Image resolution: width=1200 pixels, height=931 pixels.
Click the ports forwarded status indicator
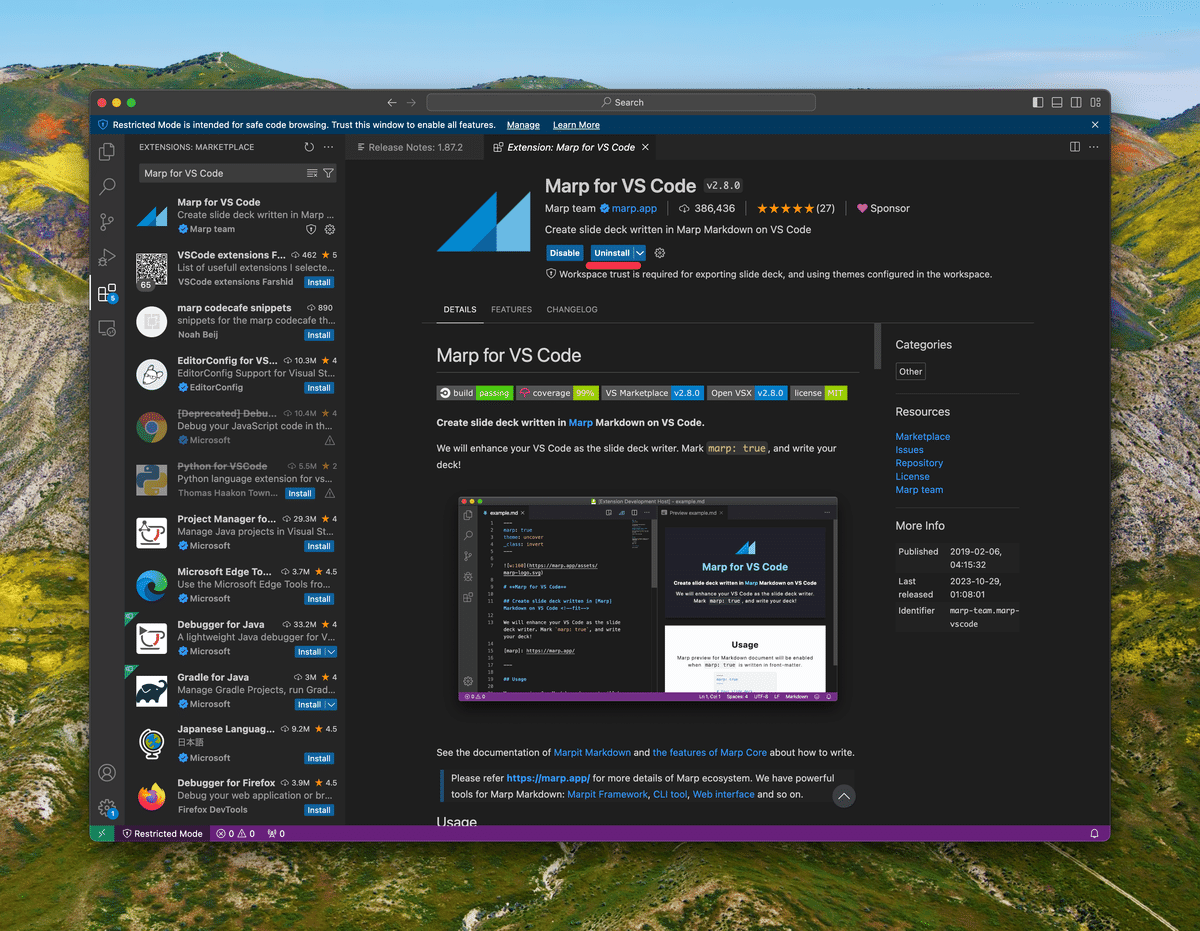click(276, 833)
